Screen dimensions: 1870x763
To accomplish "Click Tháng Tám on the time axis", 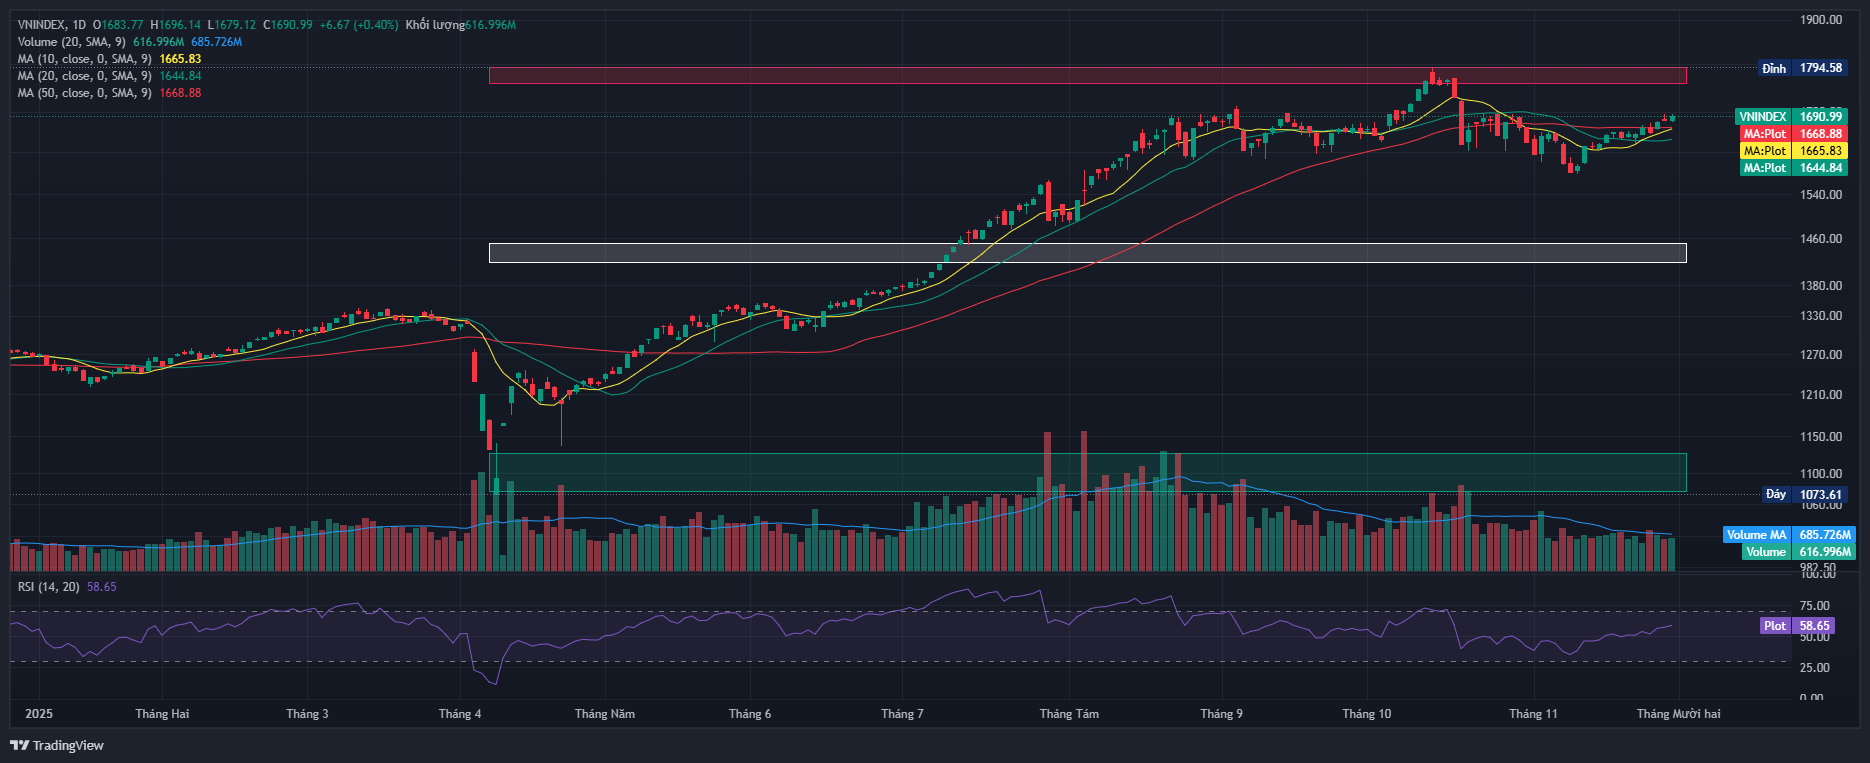I will (1069, 714).
